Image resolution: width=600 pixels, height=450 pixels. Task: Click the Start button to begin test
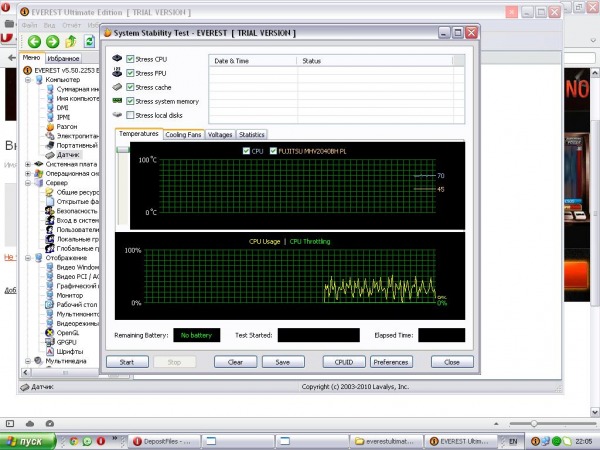(x=127, y=362)
